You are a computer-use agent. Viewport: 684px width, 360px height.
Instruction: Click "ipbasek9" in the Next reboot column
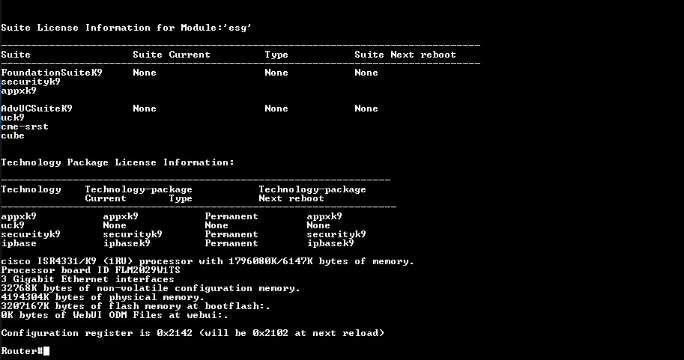330,243
